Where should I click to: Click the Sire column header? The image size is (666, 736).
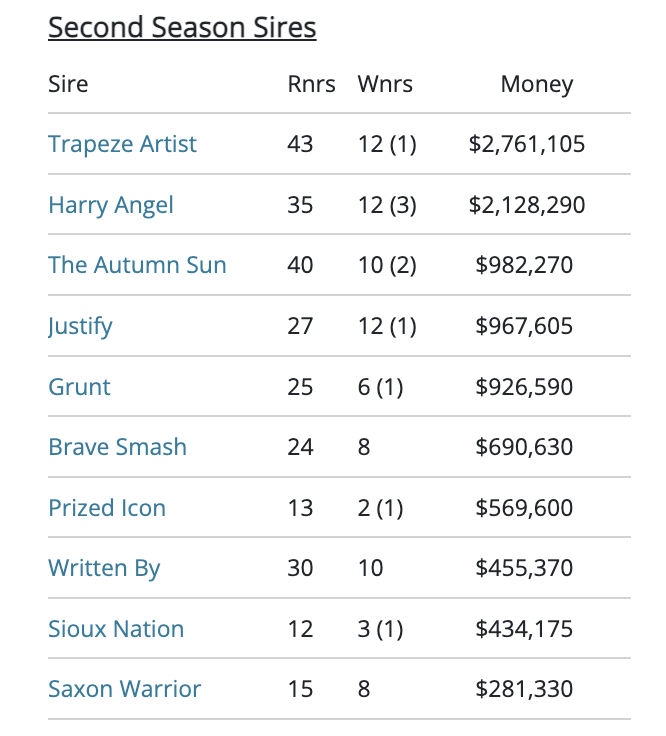tap(68, 84)
